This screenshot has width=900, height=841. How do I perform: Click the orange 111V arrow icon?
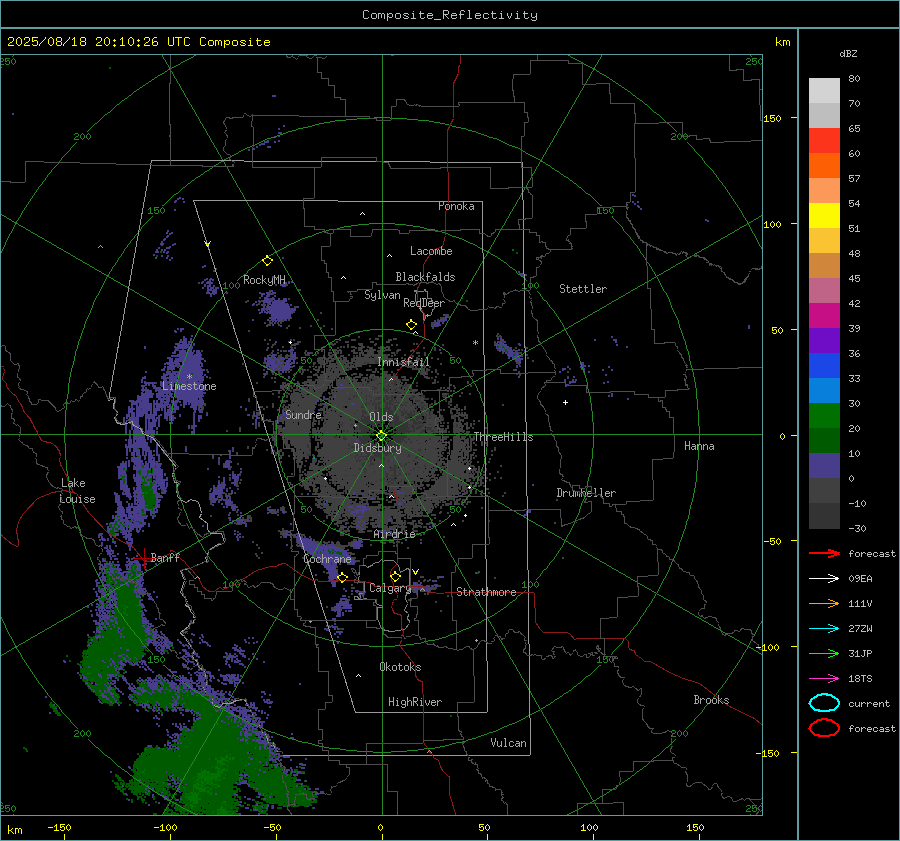click(x=824, y=603)
